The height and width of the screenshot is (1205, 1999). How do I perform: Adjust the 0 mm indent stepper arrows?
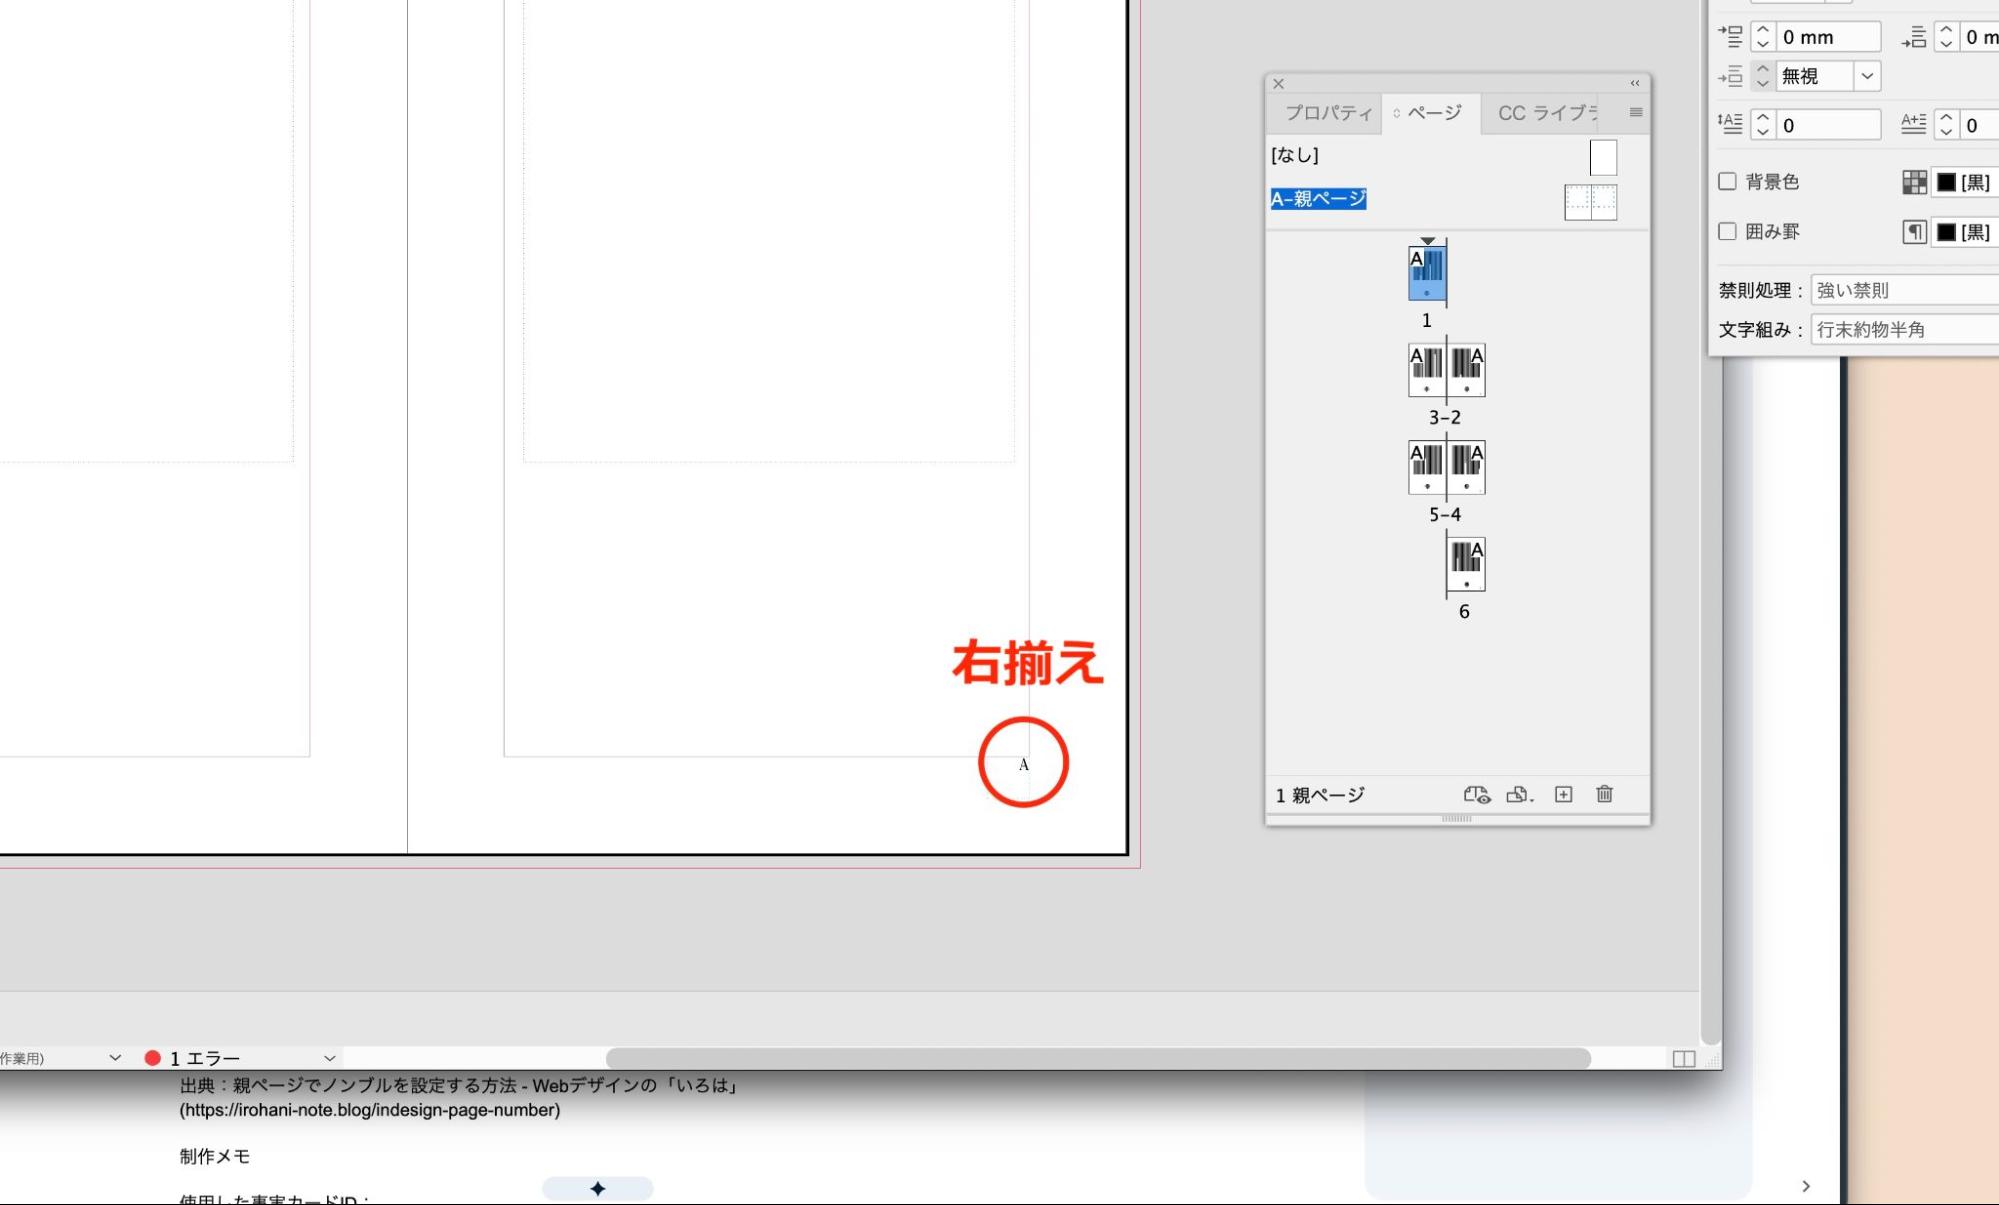click(x=1763, y=37)
